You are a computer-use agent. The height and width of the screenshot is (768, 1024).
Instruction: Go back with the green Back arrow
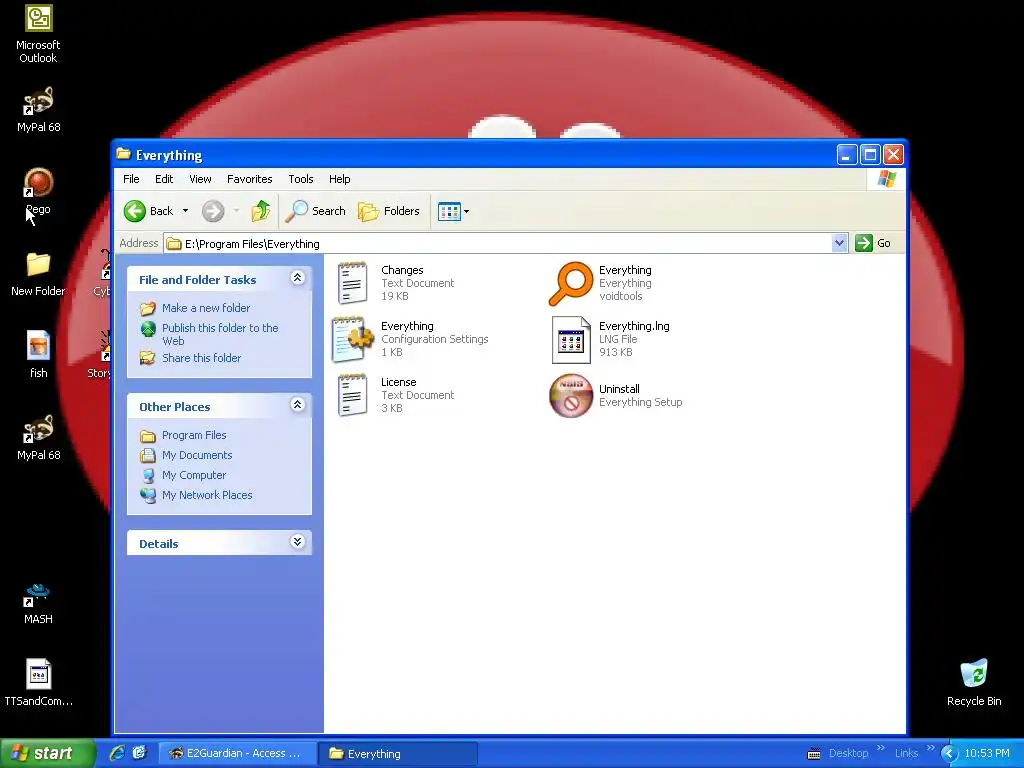[135, 211]
